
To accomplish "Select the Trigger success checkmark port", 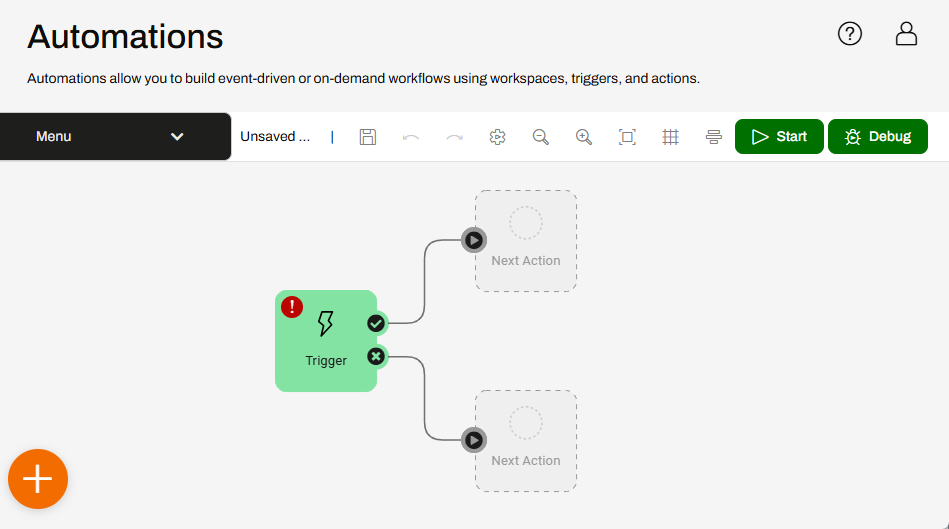I will pos(376,323).
